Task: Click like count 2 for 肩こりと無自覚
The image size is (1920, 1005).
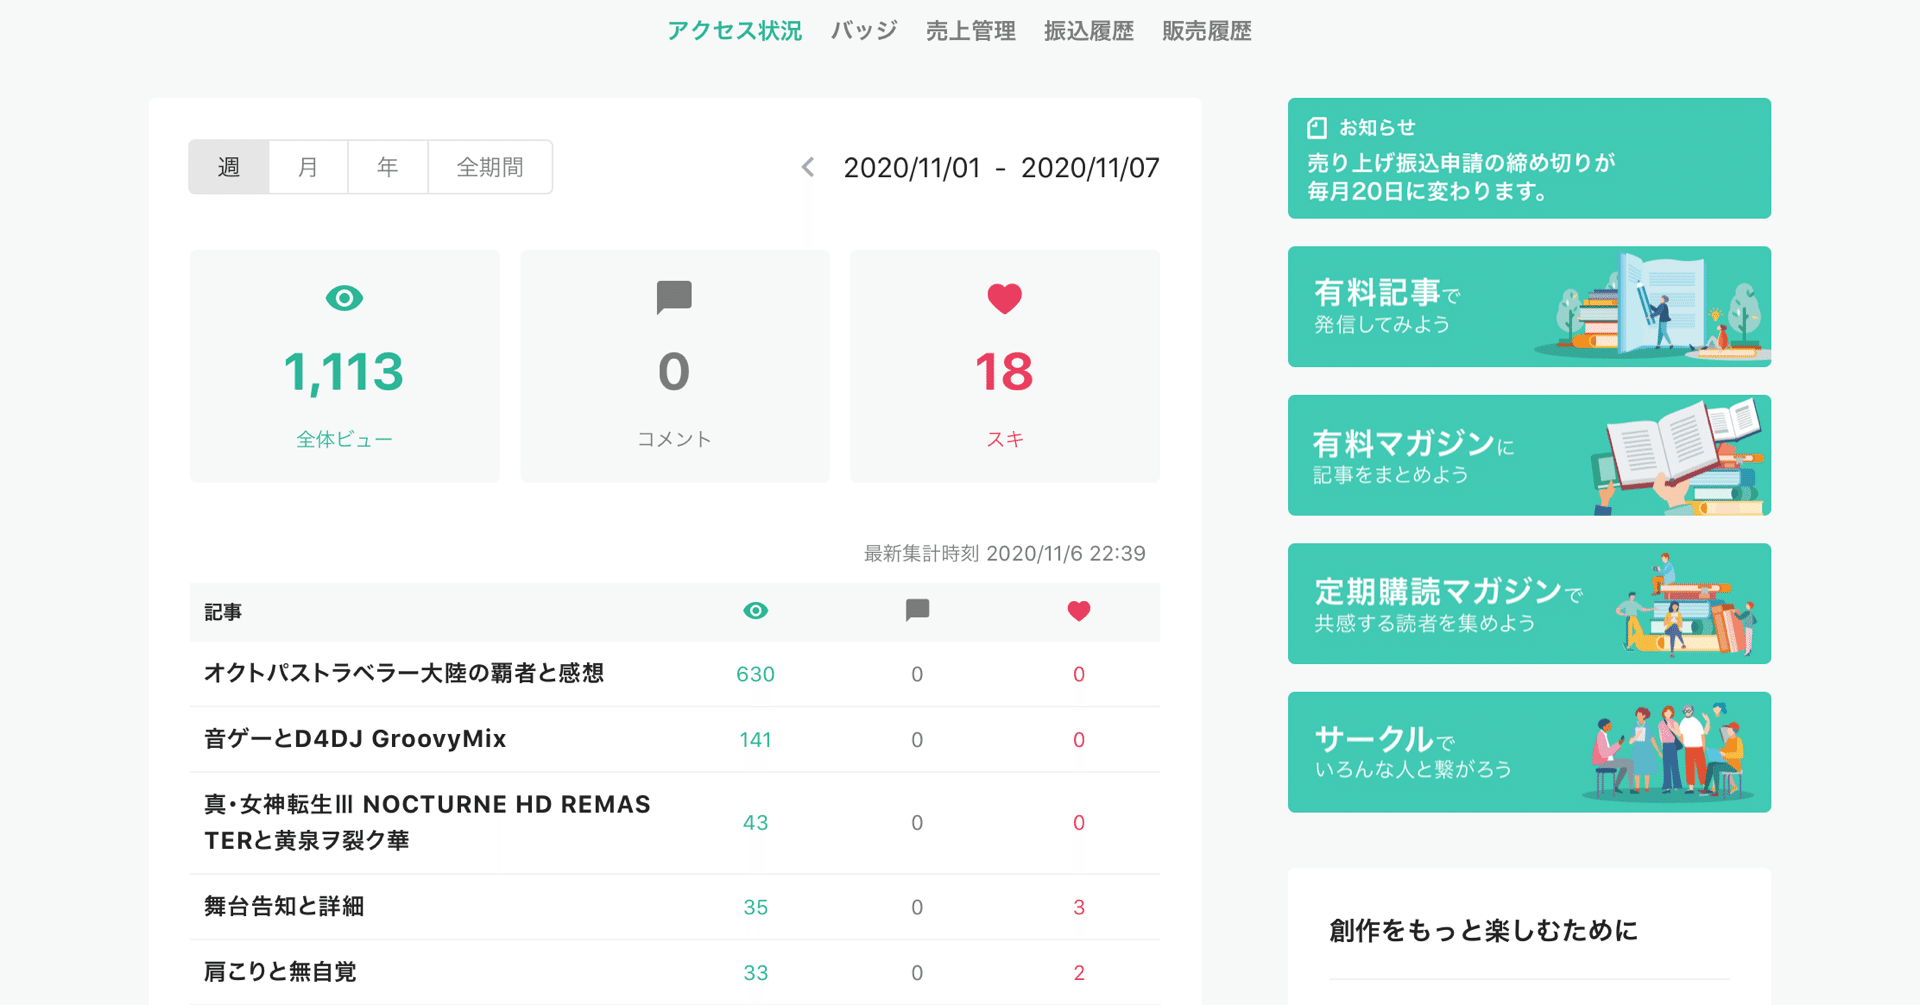Action: [1078, 973]
